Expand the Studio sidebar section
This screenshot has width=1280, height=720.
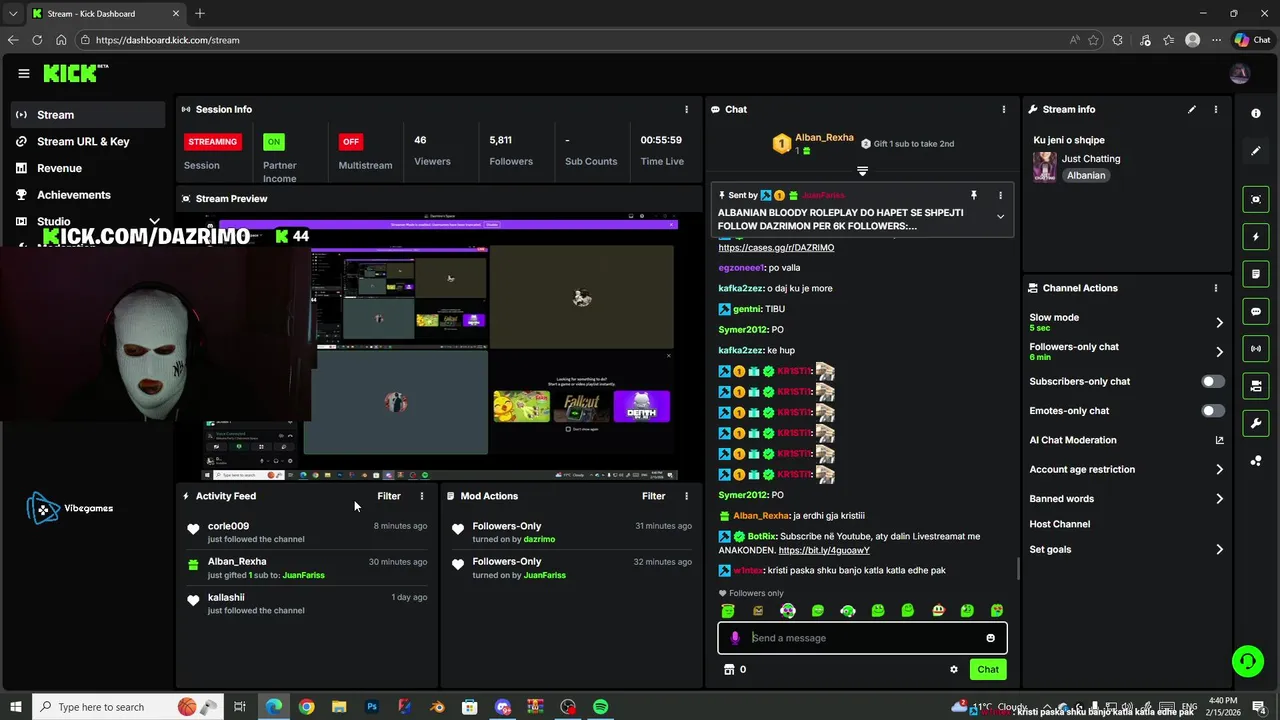(x=154, y=222)
